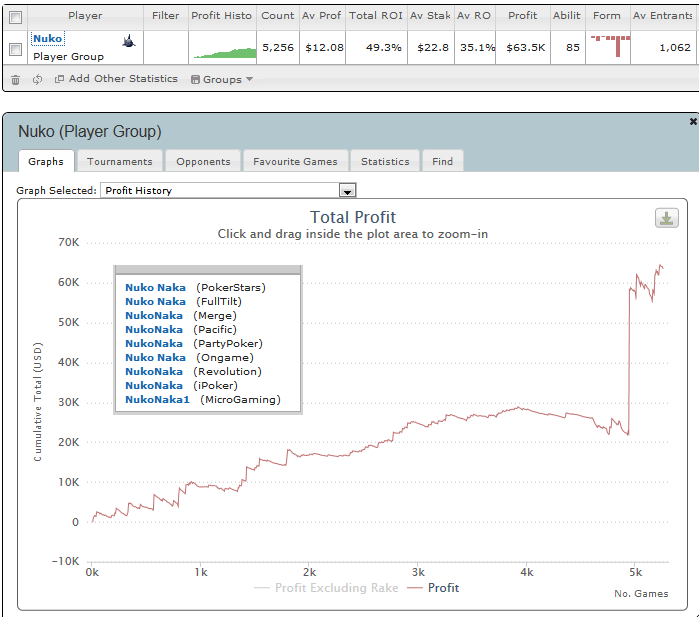Click the shark icon next to Nuko
699x617 pixels.
[129, 41]
